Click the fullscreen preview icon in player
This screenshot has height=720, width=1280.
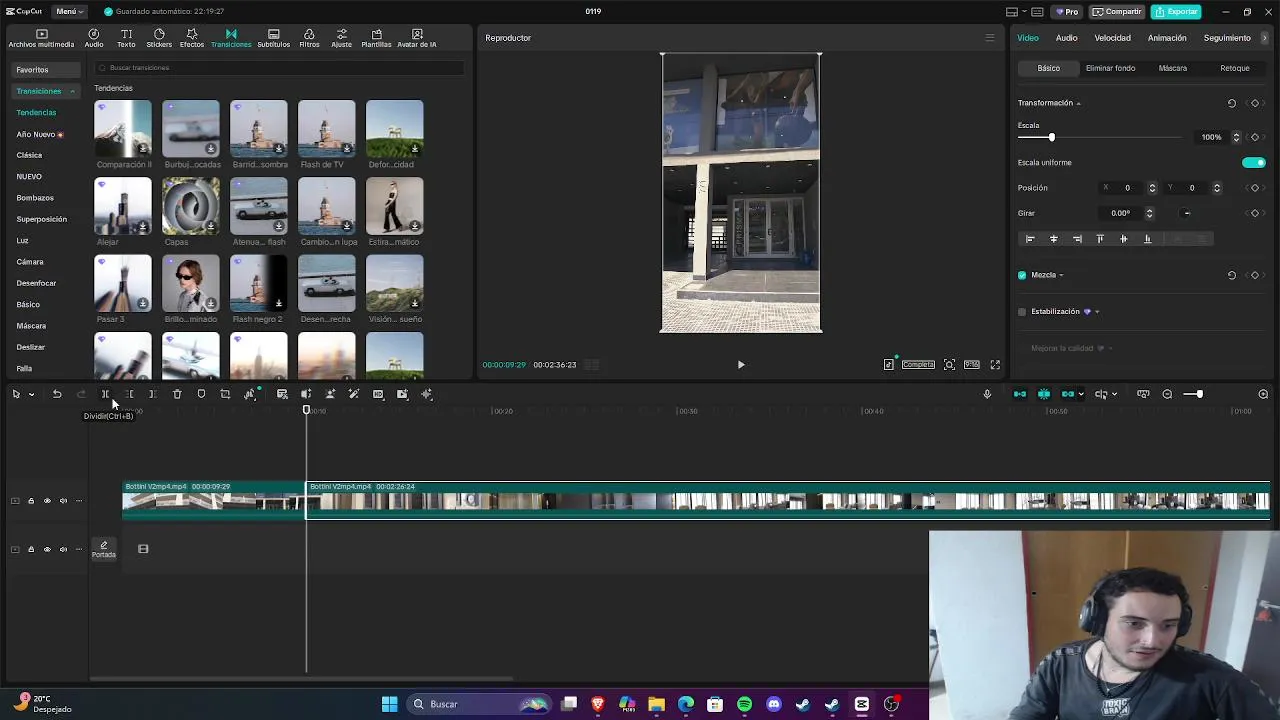[x=995, y=365]
